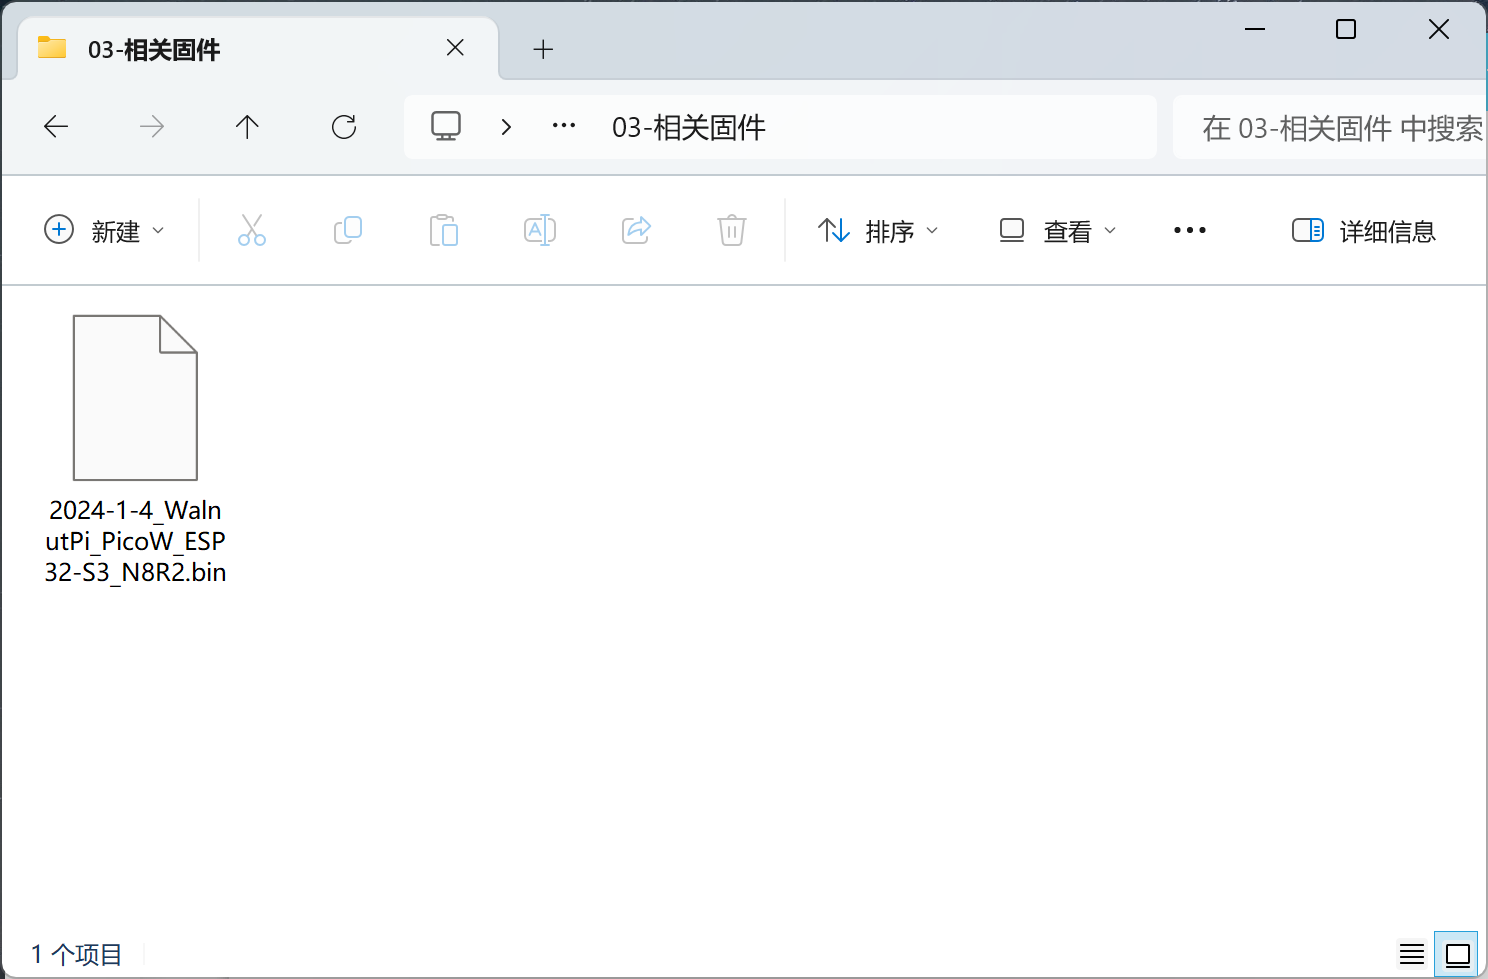The image size is (1488, 979).
Task: Open the ellipsis See more menu
Action: pyautogui.click(x=1189, y=230)
